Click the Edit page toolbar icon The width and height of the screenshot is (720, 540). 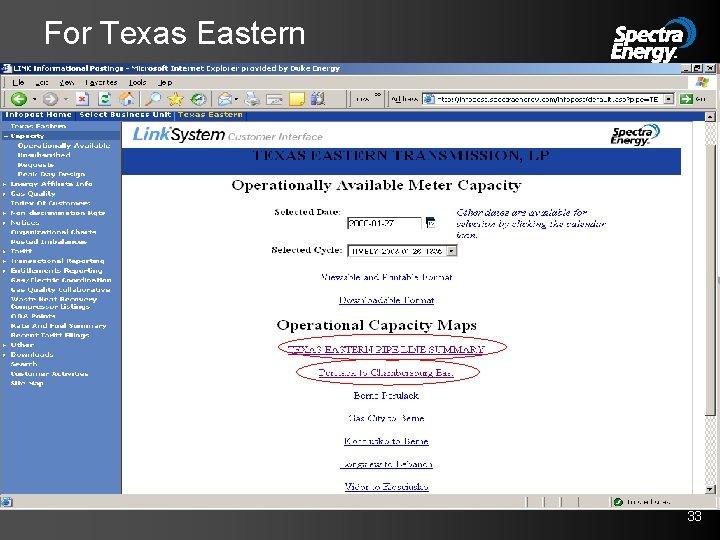(x=274, y=99)
